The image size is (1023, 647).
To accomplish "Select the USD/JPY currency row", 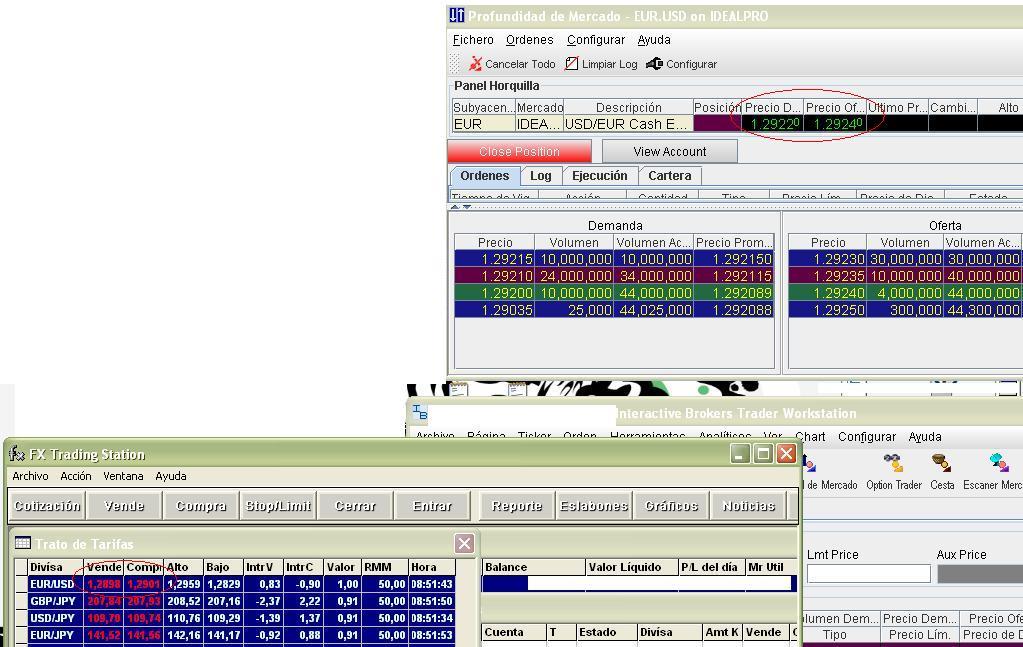I will point(235,618).
